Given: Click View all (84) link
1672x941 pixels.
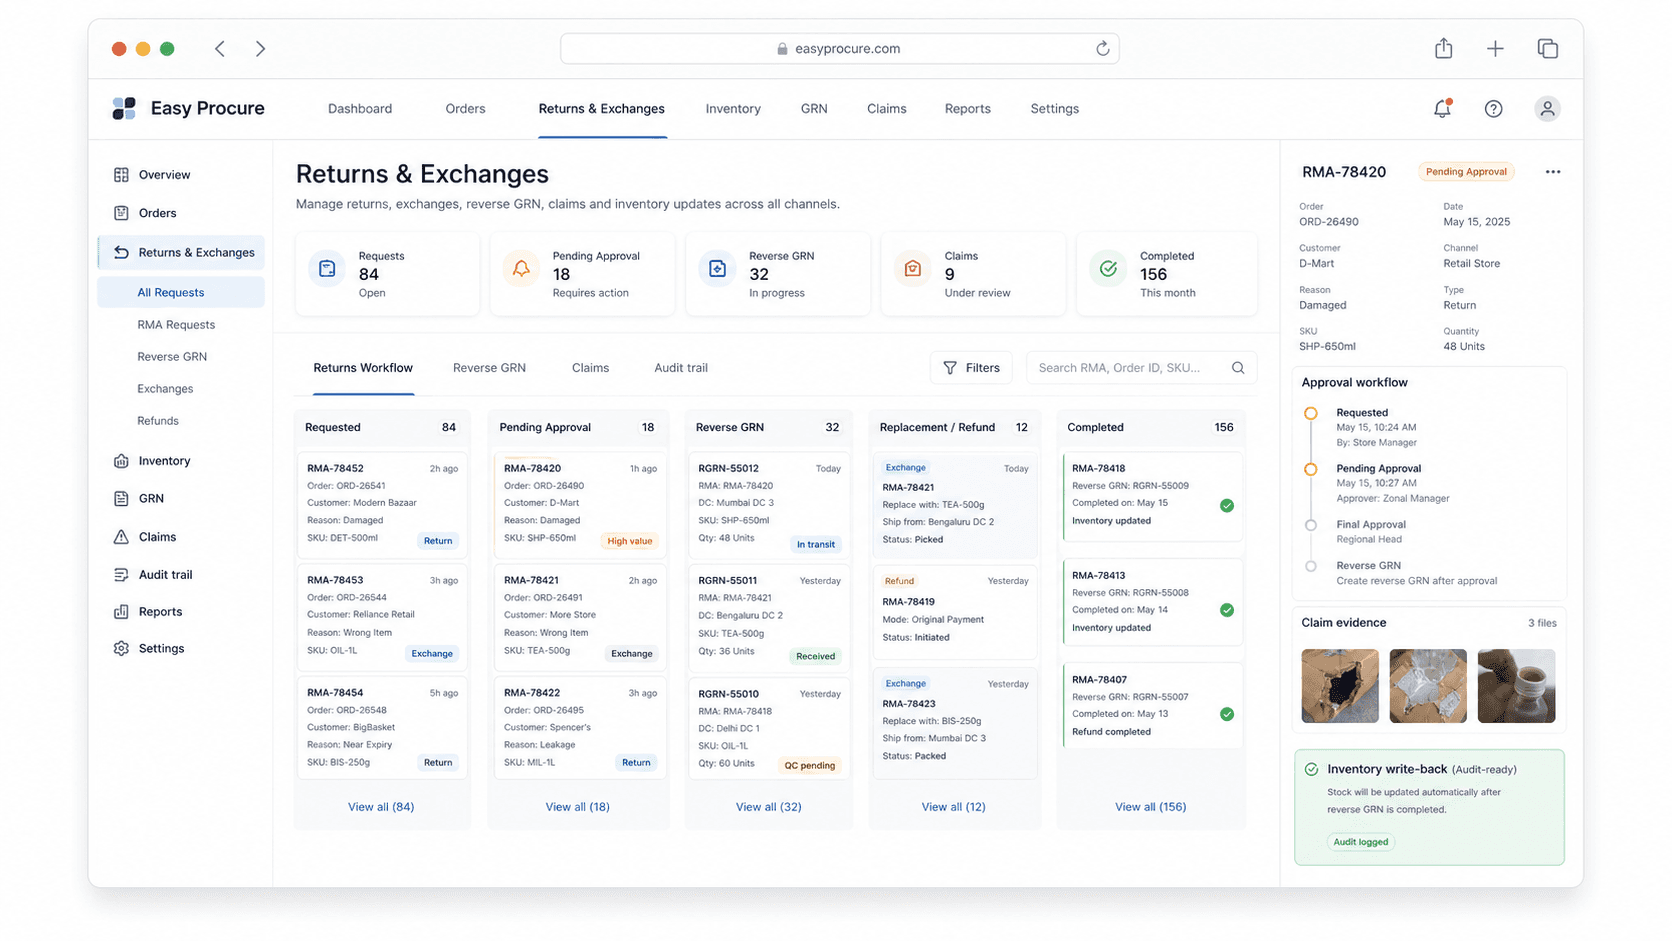Looking at the screenshot, I should pyautogui.click(x=381, y=807).
